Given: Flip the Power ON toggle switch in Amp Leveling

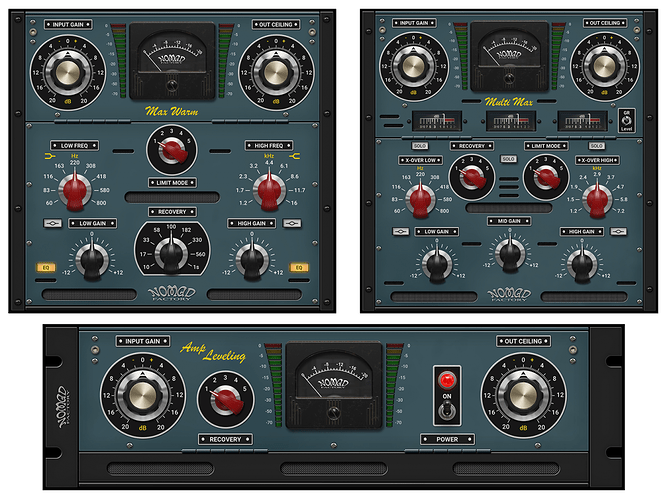Looking at the screenshot, I should click(446, 411).
